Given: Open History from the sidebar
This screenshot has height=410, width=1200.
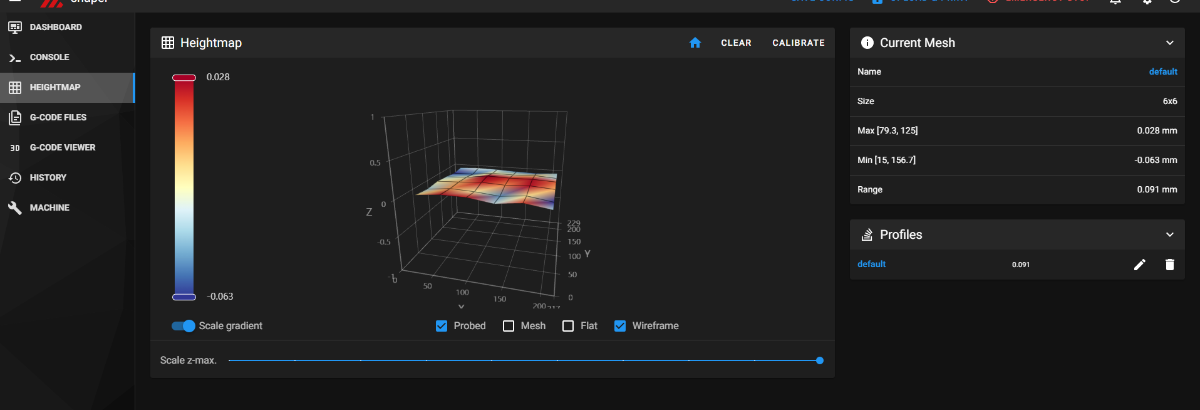Looking at the screenshot, I should 67,177.
